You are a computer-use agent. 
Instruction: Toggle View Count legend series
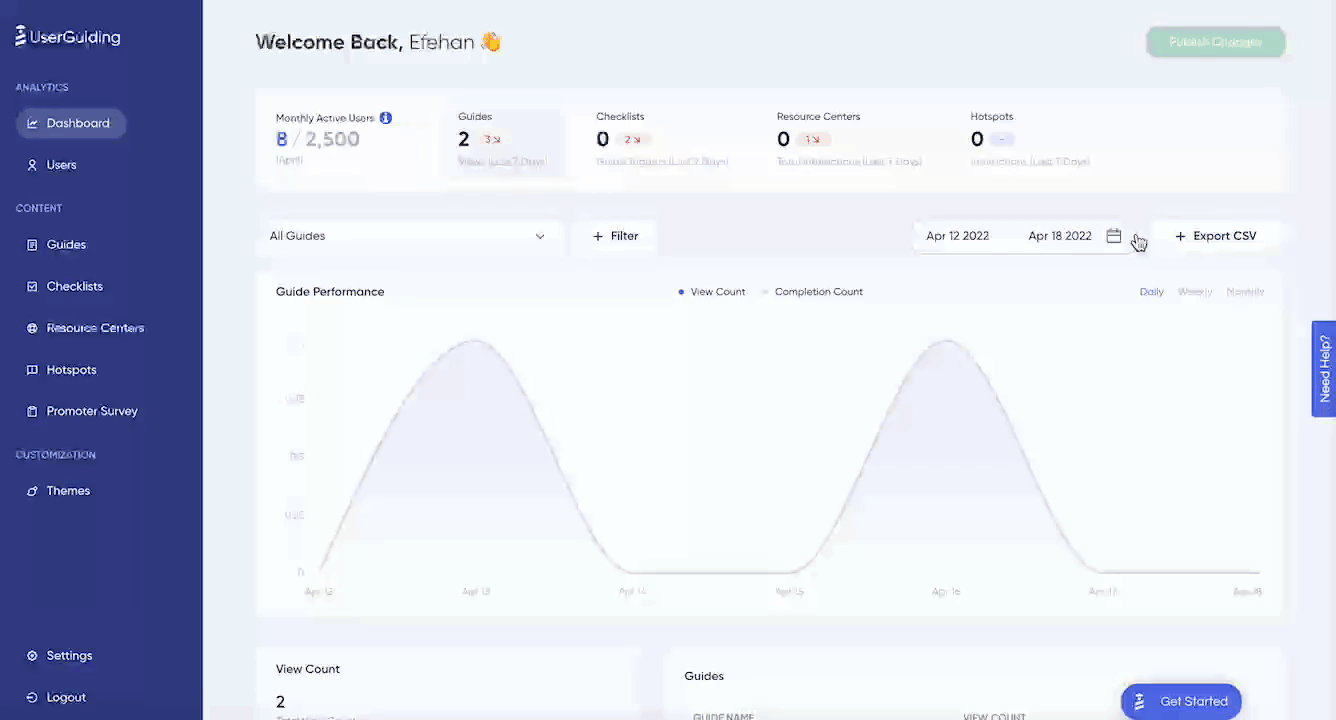[712, 292]
